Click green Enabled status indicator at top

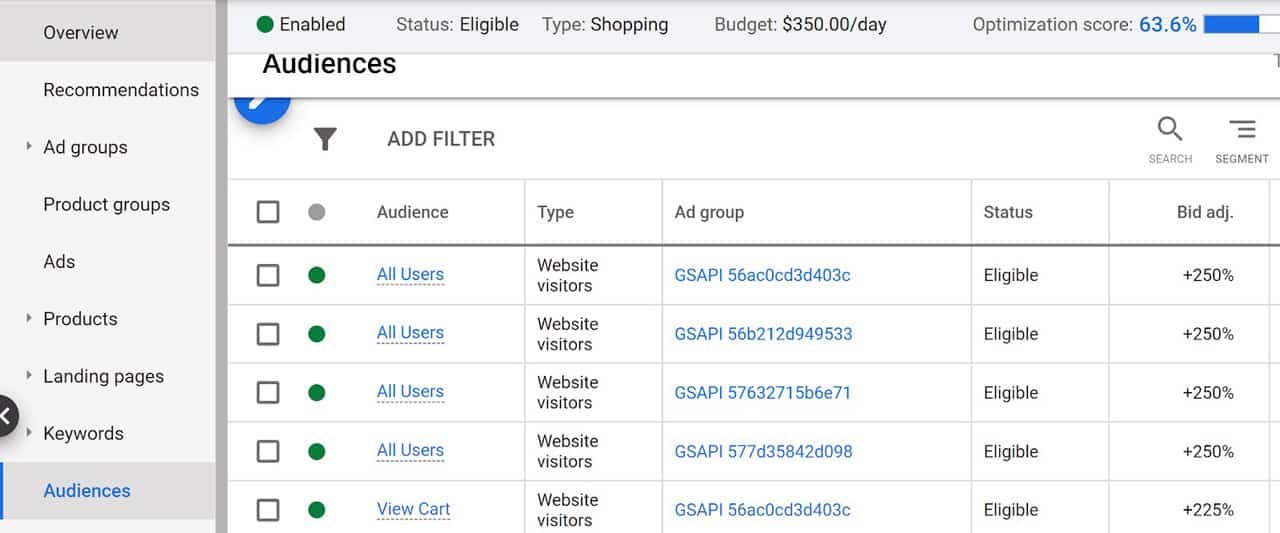(266, 25)
